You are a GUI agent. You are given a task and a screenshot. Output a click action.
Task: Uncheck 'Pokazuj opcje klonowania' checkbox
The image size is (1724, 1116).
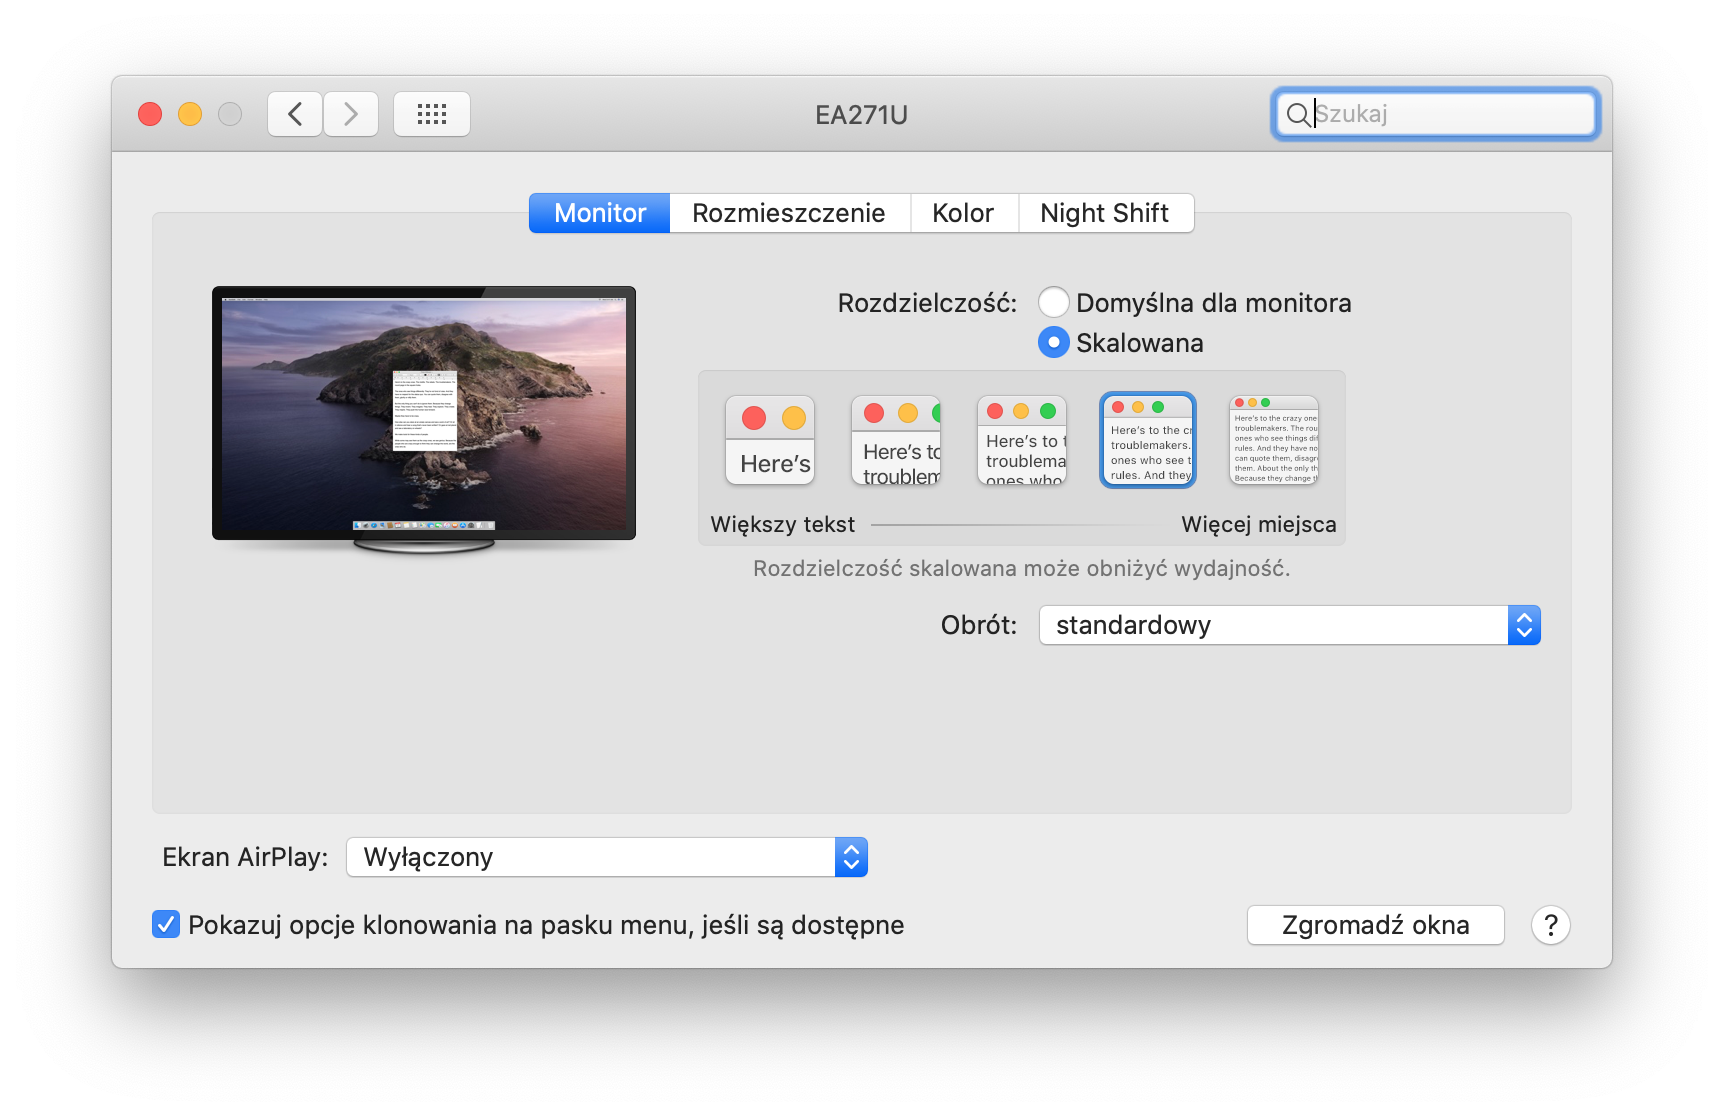(x=166, y=924)
